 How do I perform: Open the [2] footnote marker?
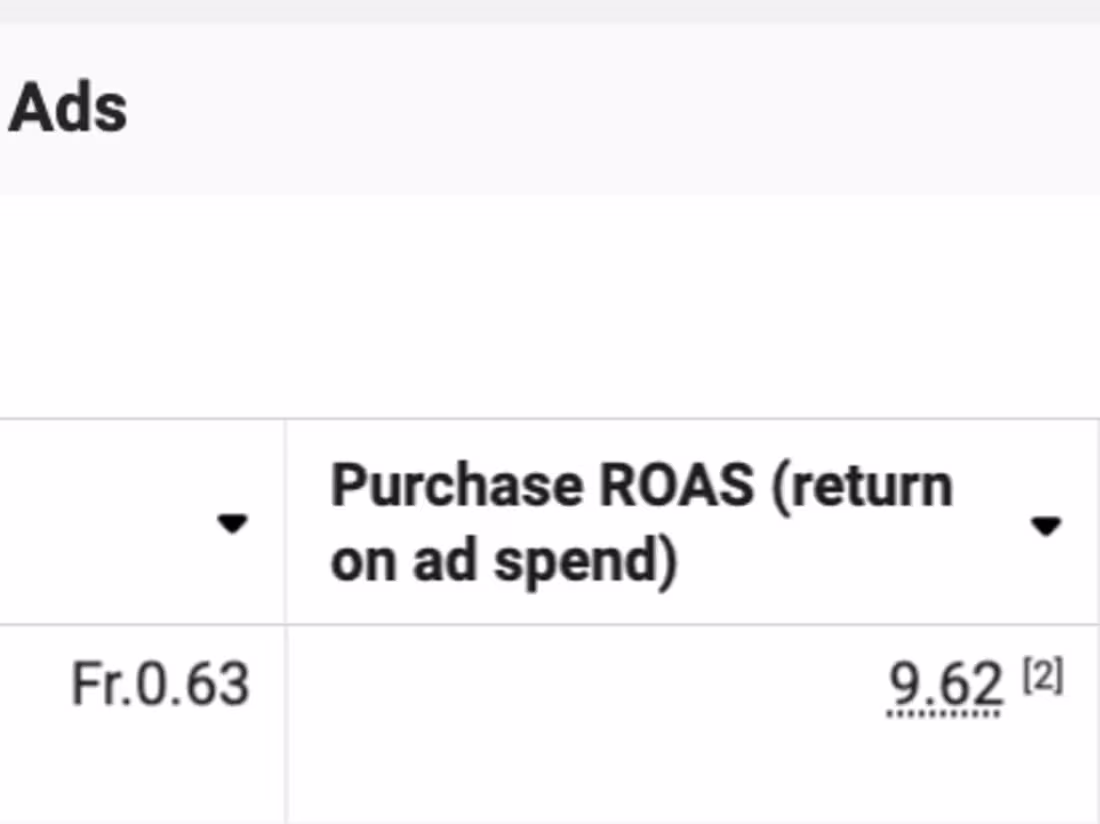[x=1042, y=678]
